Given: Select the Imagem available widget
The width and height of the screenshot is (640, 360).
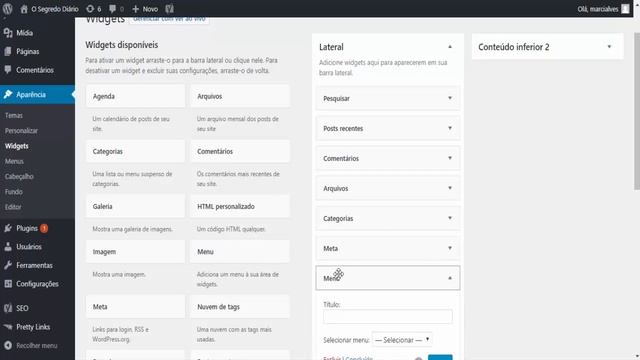Looking at the screenshot, I should tap(136, 252).
